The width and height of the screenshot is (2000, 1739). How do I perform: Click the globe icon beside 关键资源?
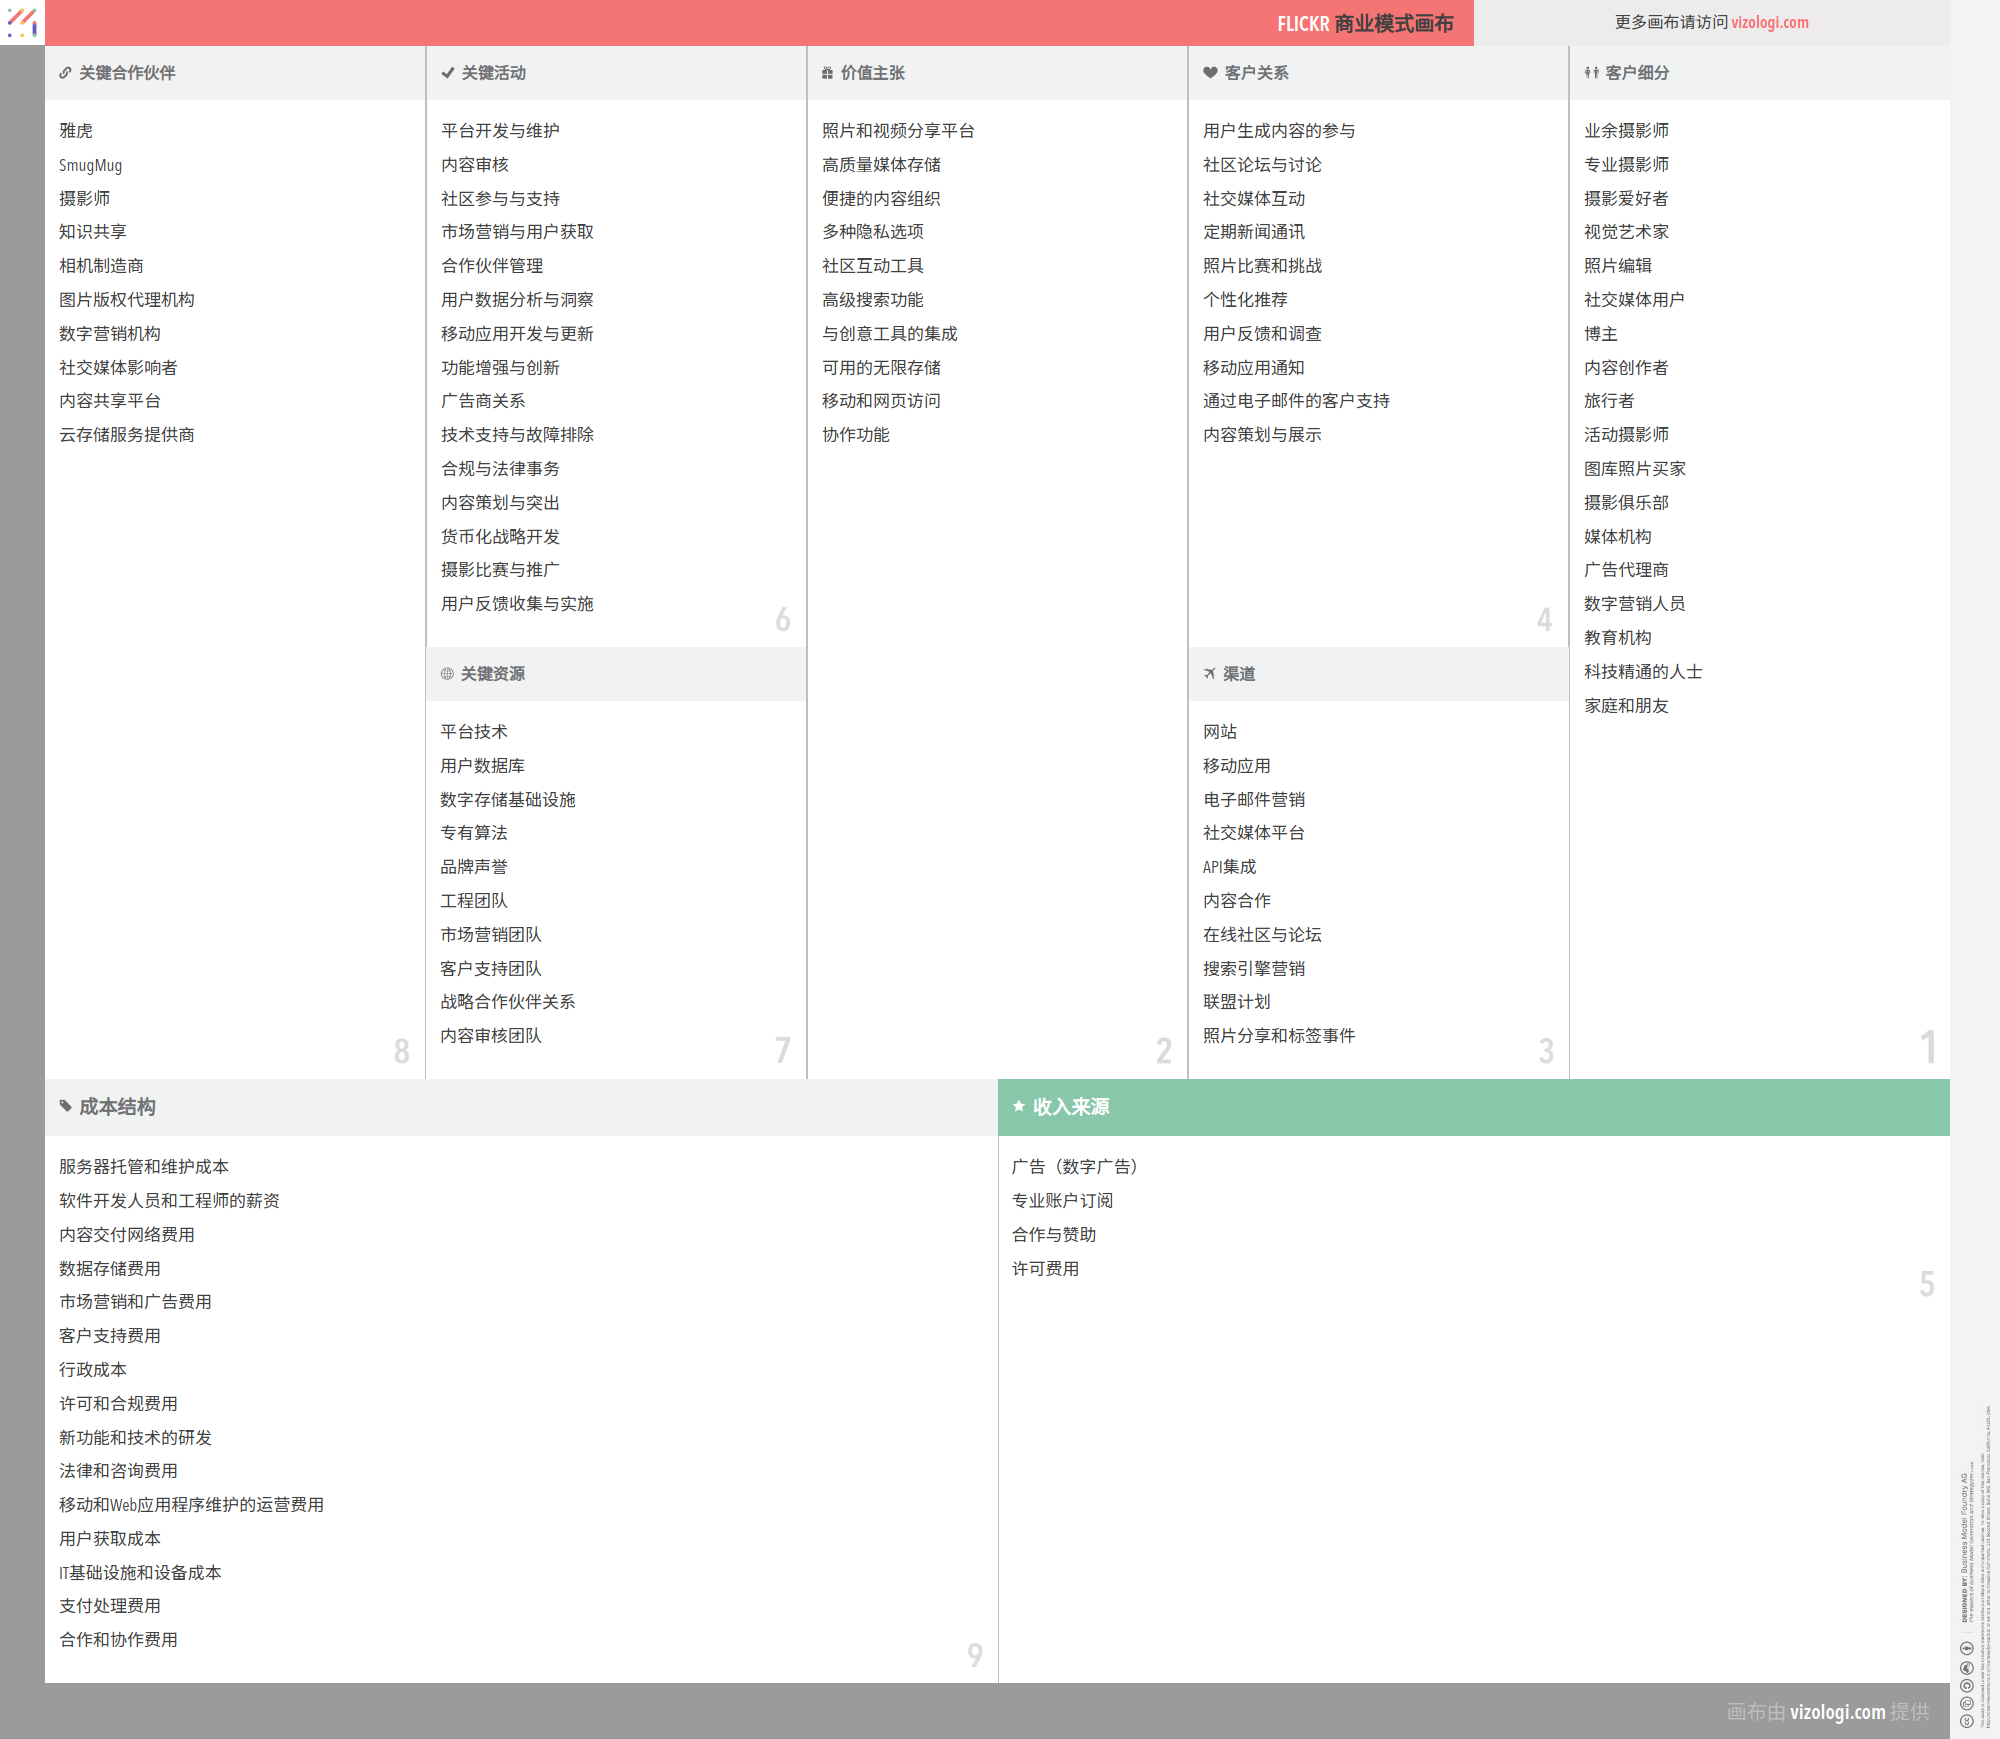pos(447,674)
